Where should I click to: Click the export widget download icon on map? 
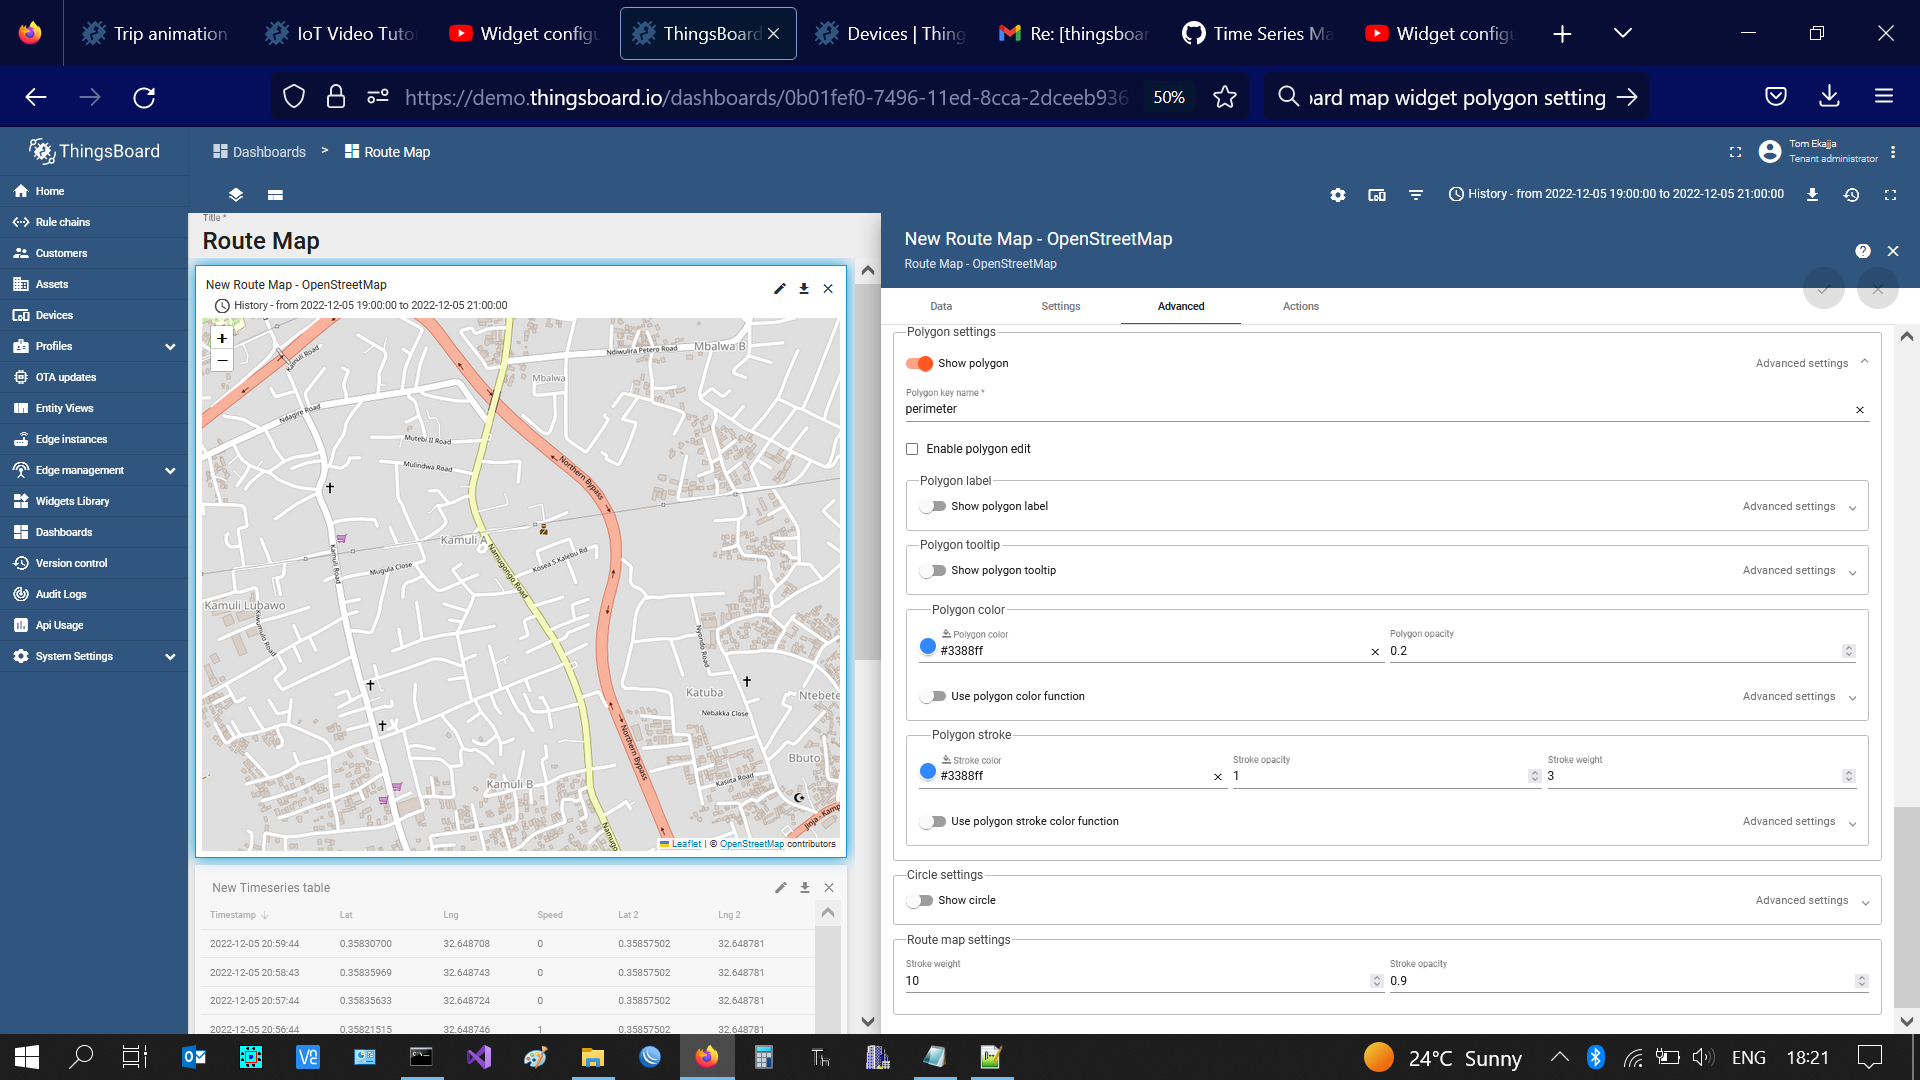point(804,289)
